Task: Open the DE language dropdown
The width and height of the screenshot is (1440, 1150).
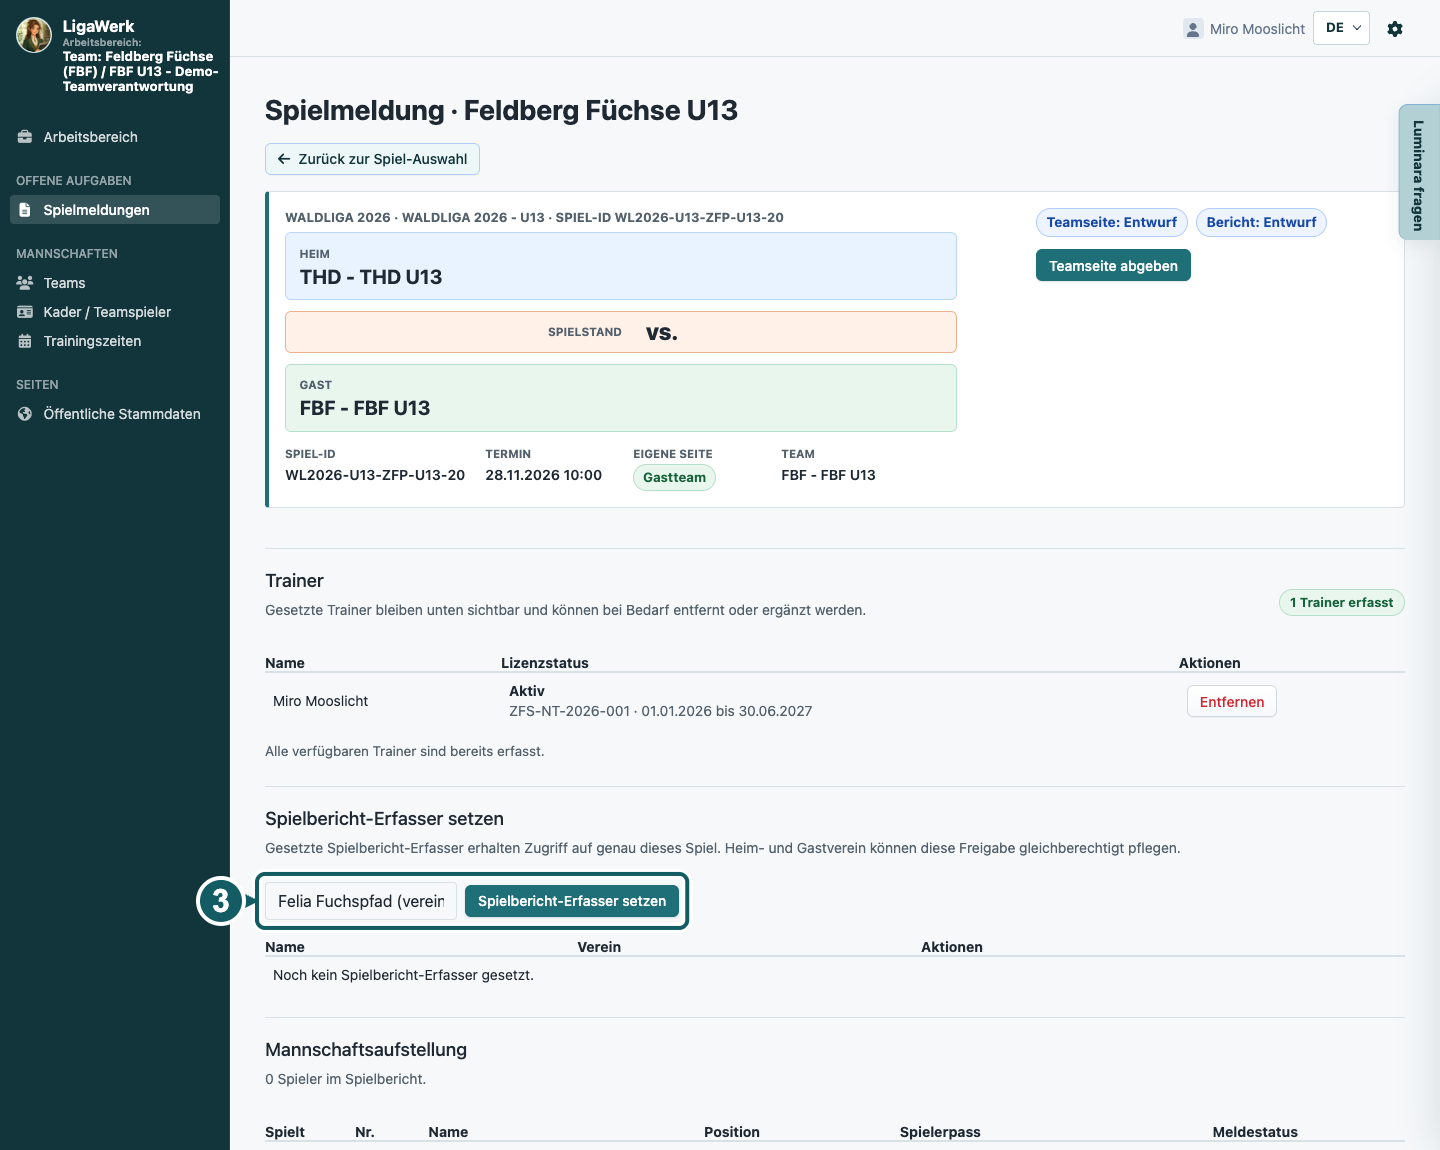Action: (x=1341, y=28)
